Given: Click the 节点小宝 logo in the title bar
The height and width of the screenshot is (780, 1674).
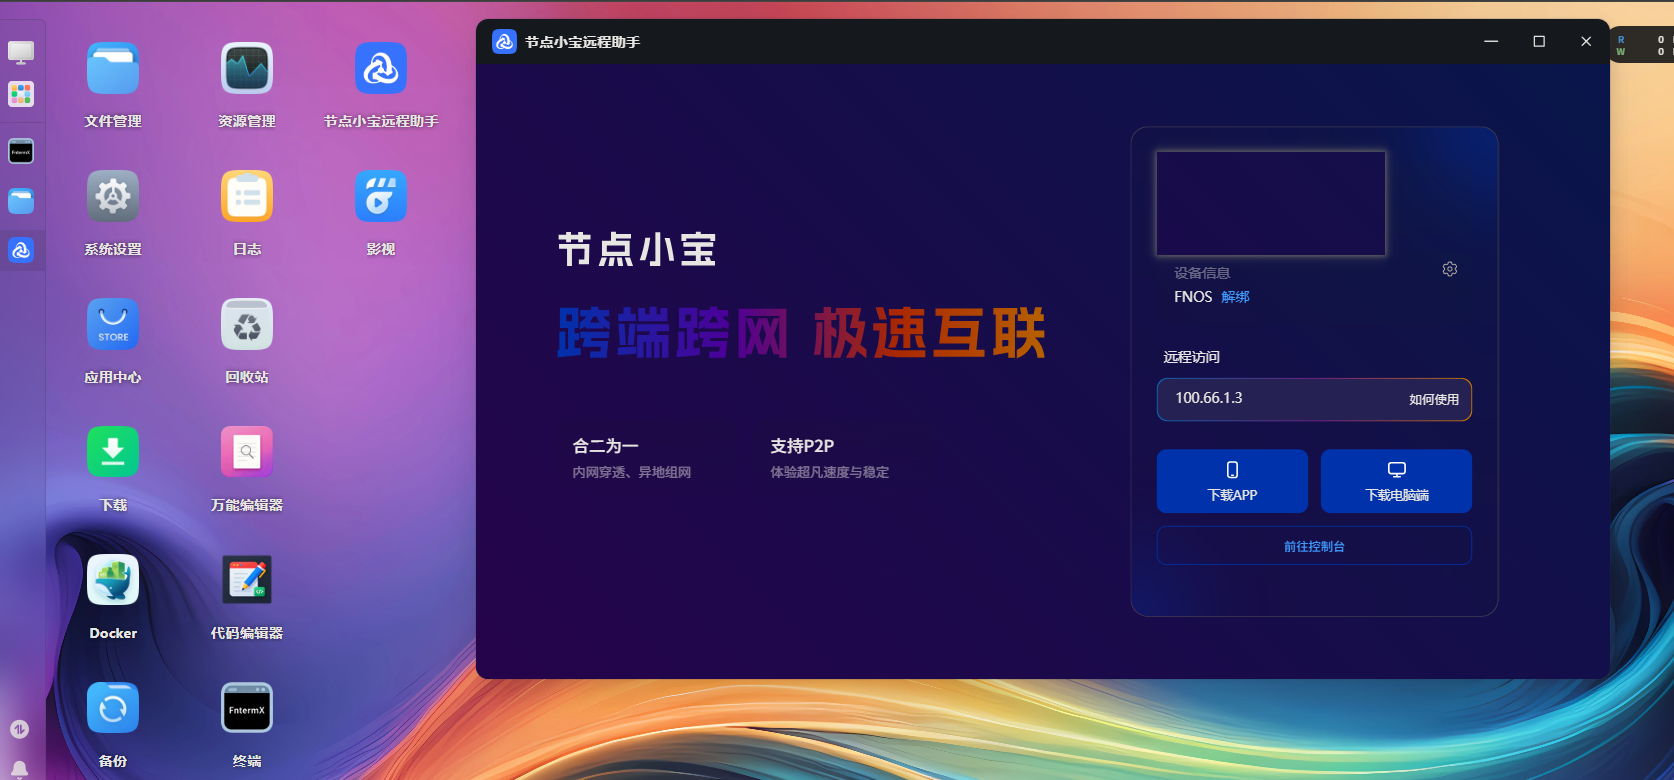Looking at the screenshot, I should (505, 42).
